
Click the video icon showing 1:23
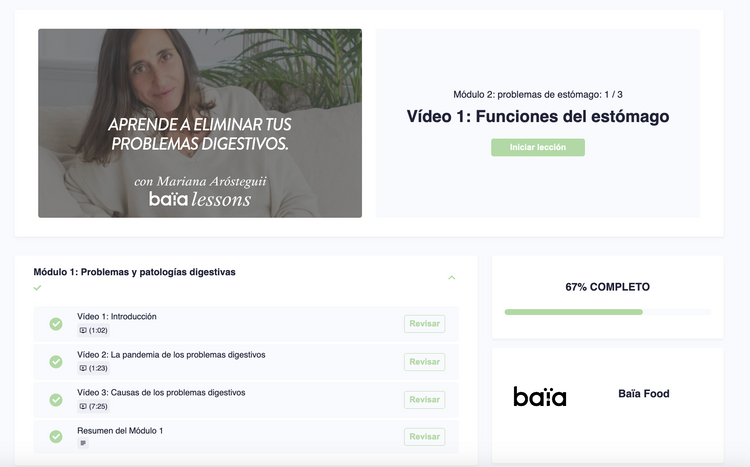[x=83, y=369]
